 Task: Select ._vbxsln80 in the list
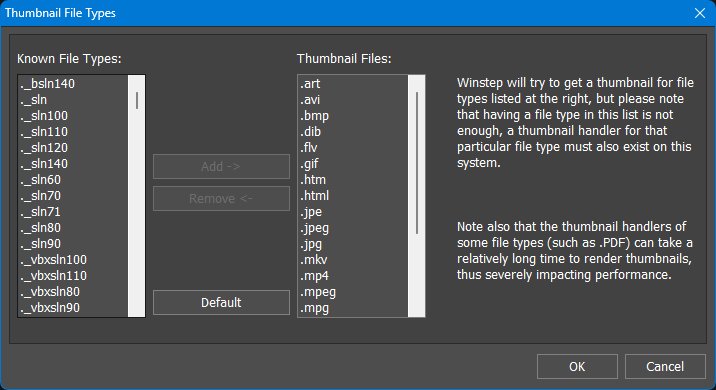pyautogui.click(x=73, y=291)
